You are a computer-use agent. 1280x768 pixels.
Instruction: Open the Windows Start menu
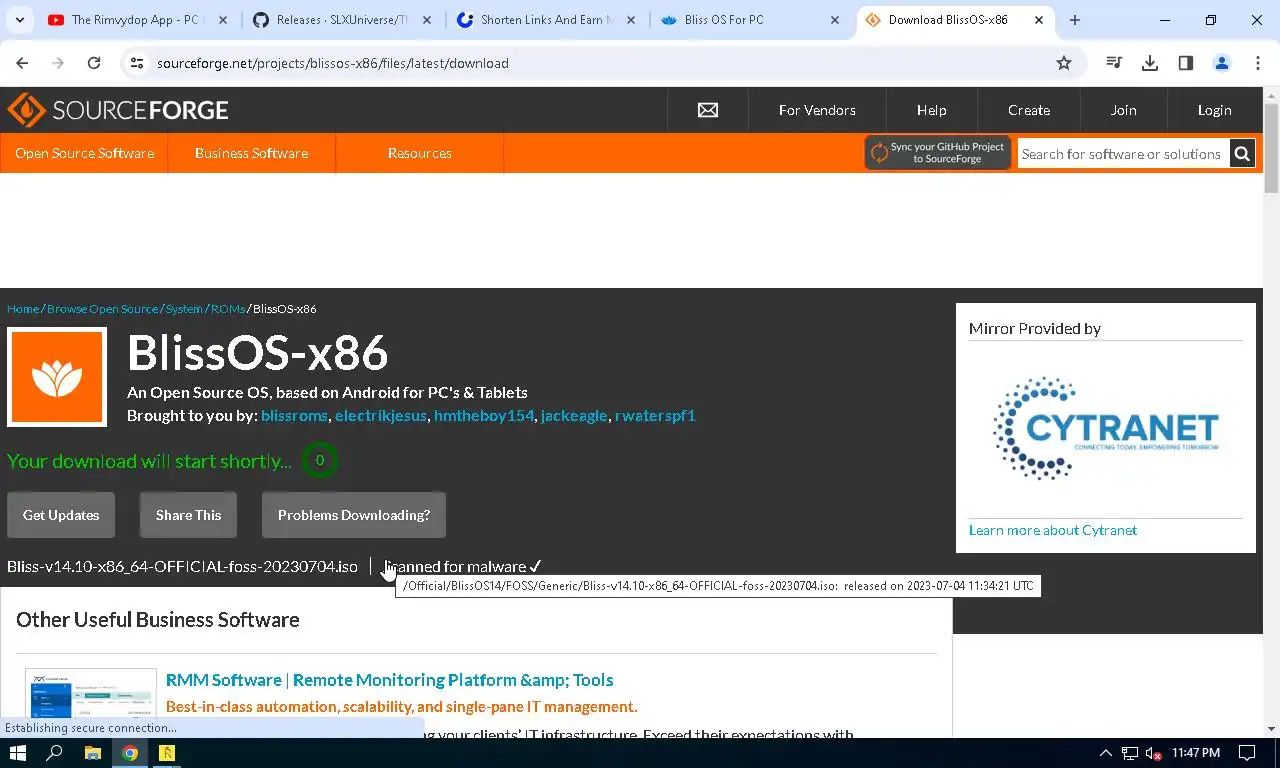[18, 753]
